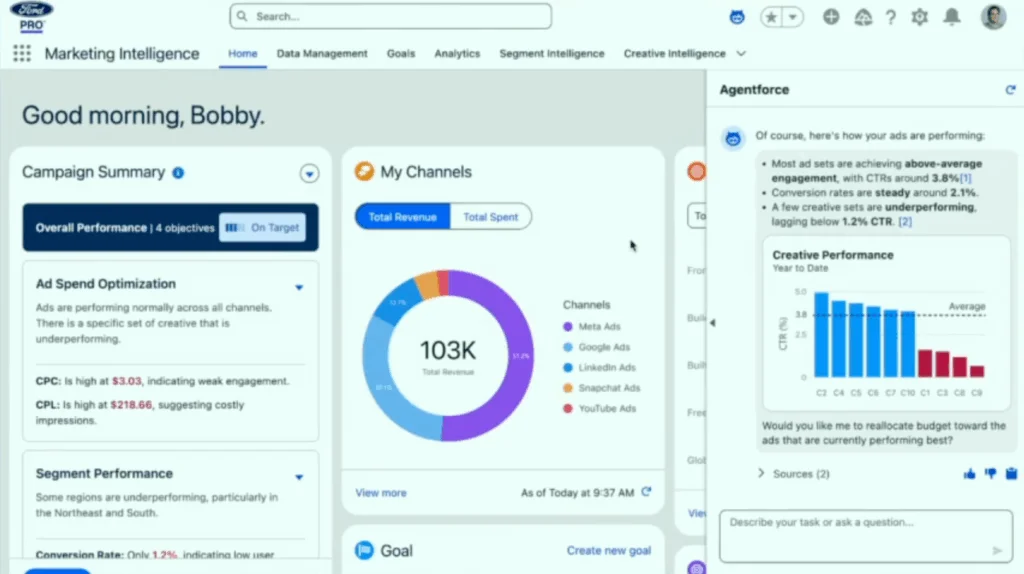This screenshot has height=574, width=1024.
Task: Click the Meta Ads legend swatch
Action: (x=568, y=327)
